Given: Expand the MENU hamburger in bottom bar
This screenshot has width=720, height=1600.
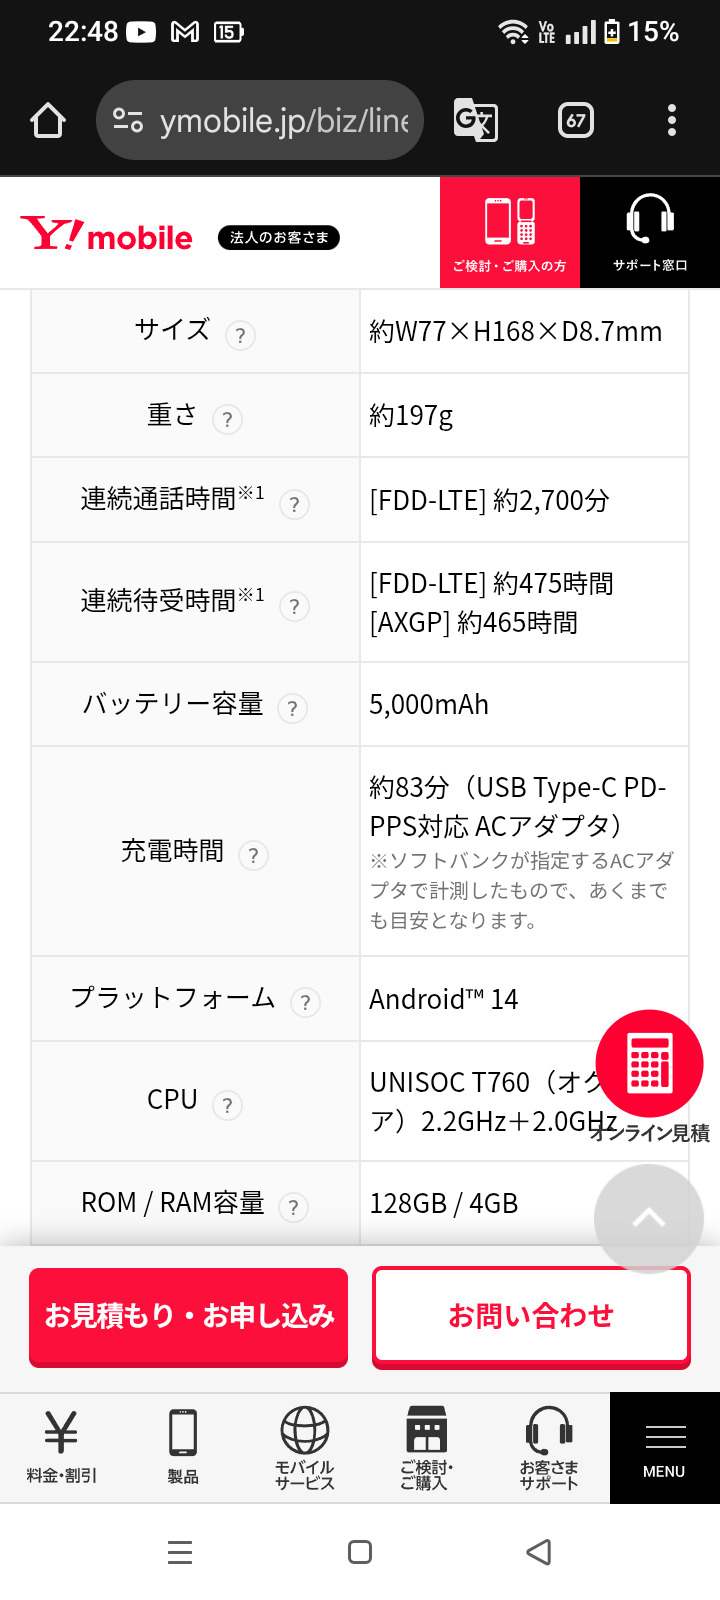Looking at the screenshot, I should pos(664,1448).
